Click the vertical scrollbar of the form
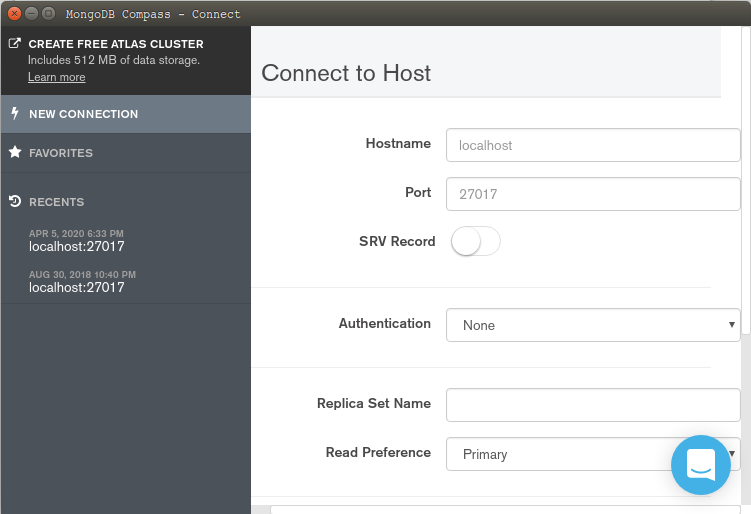 (x=746, y=180)
